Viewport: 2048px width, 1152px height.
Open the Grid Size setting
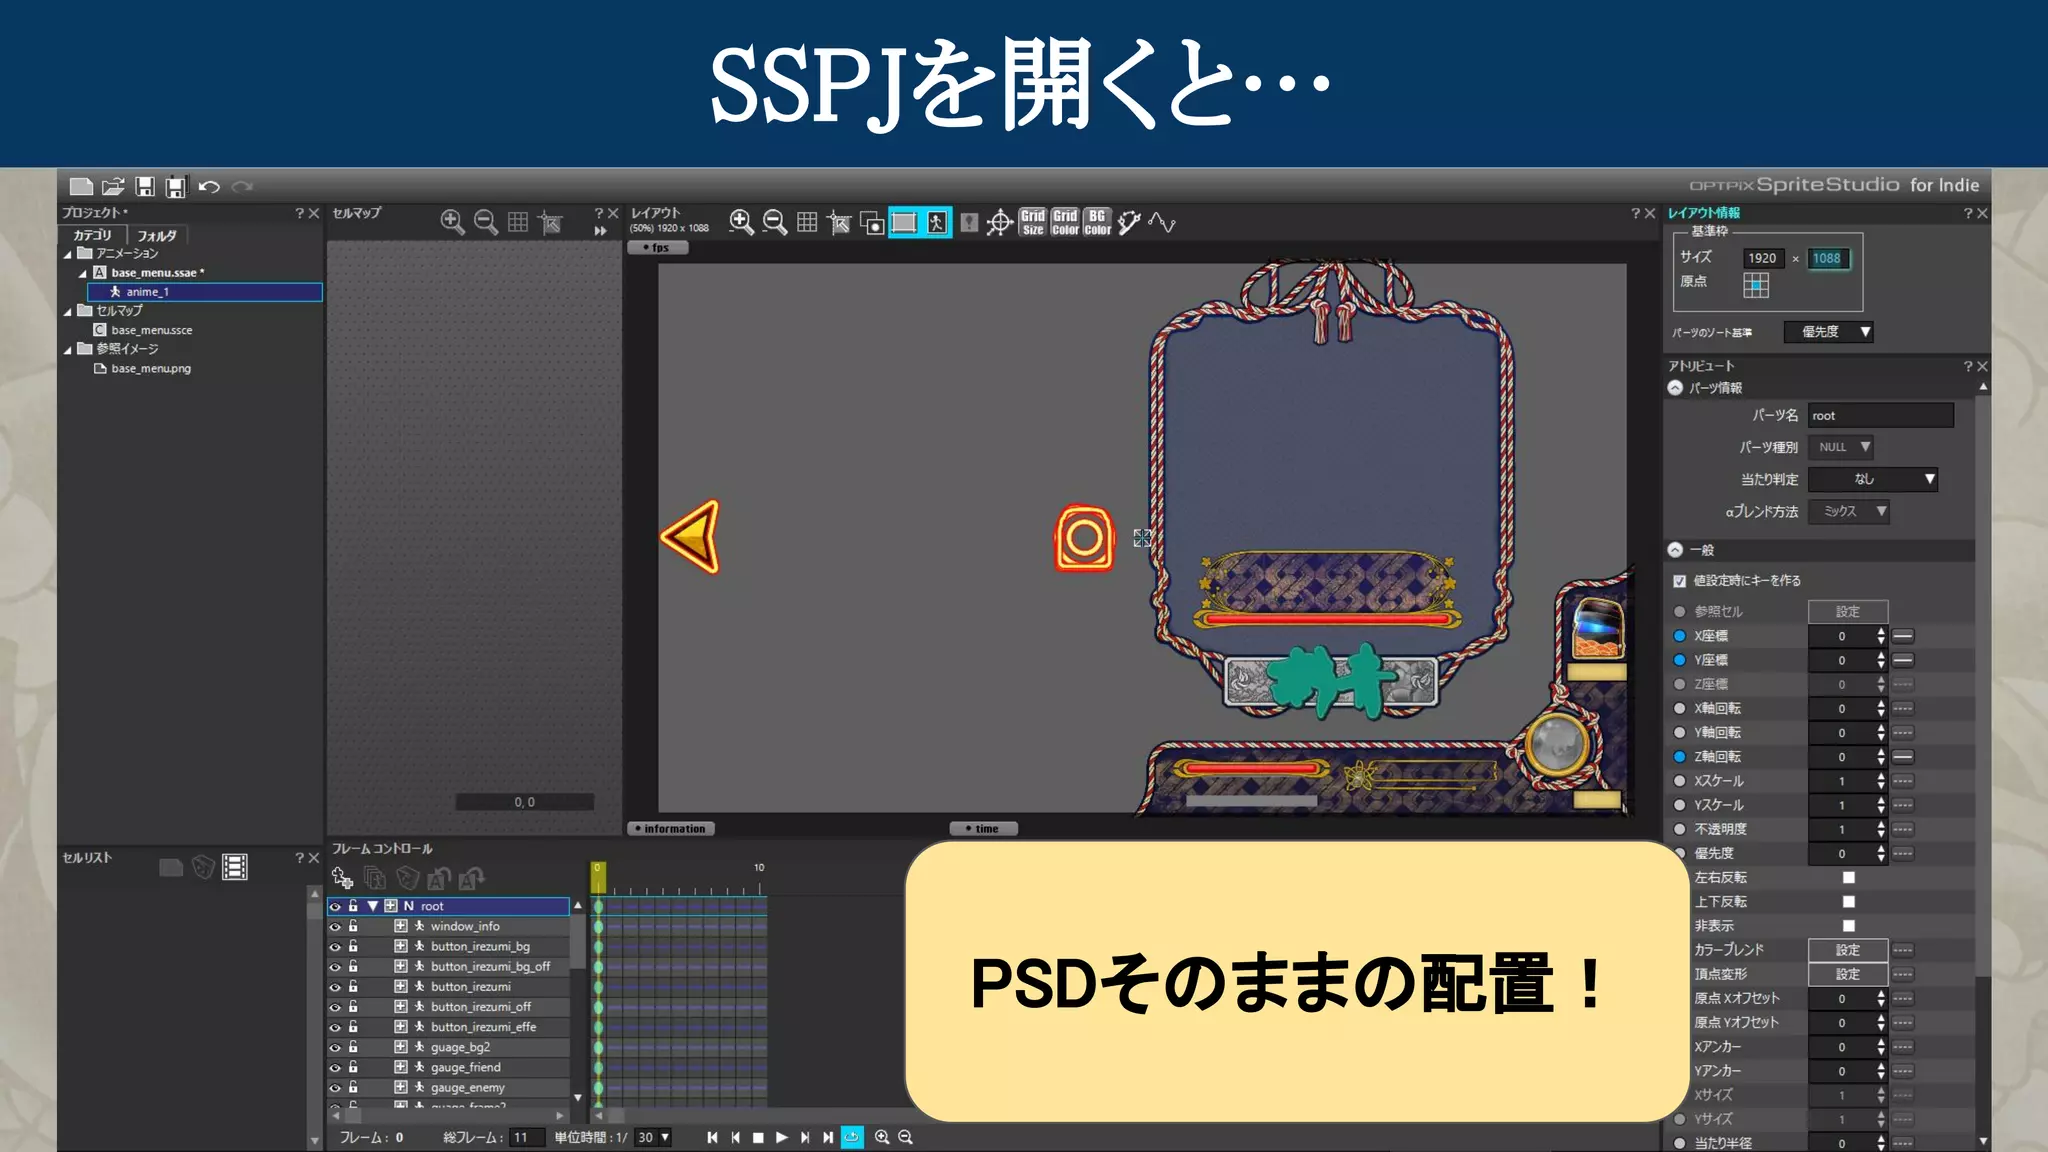1033,222
